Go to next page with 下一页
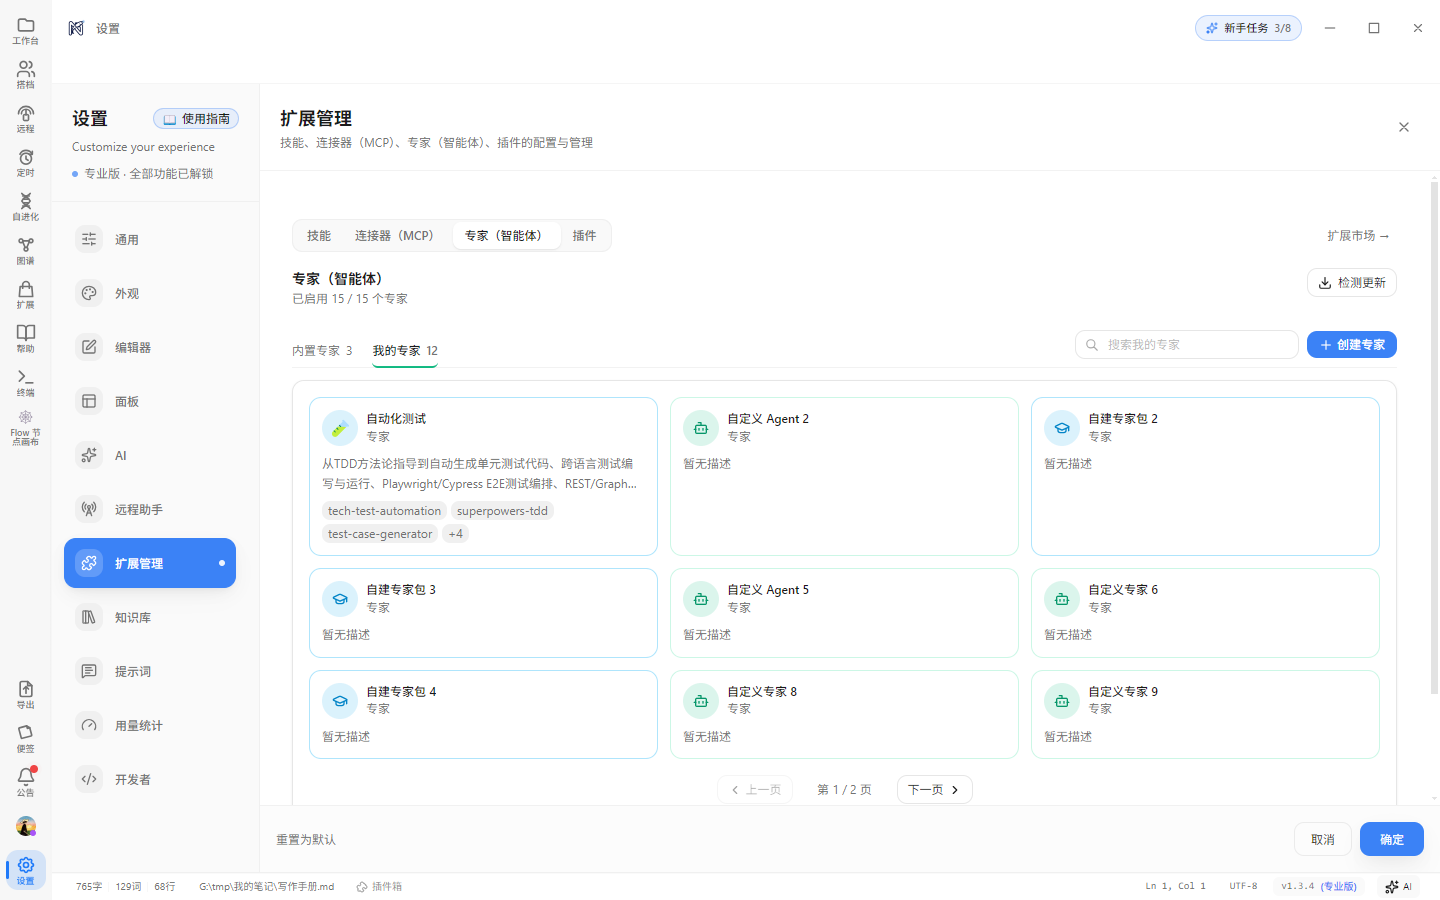This screenshot has height=900, width=1440. 935,790
